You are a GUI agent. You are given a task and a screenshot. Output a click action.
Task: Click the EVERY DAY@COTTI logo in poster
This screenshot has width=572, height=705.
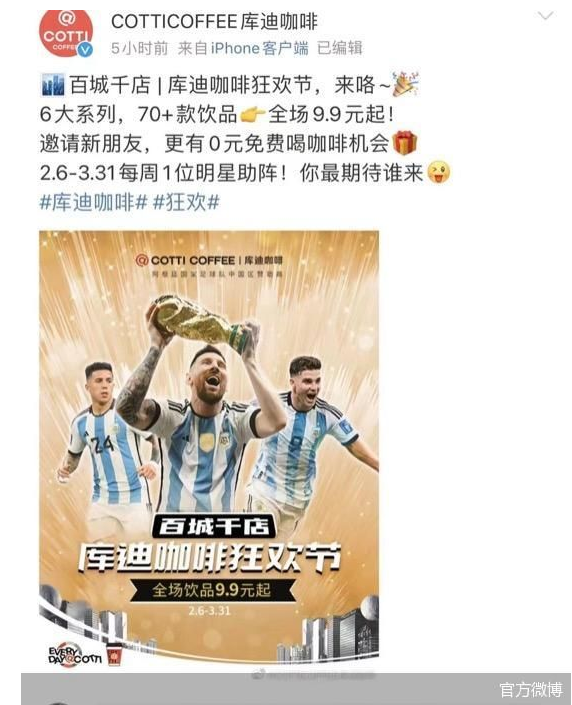(75, 654)
